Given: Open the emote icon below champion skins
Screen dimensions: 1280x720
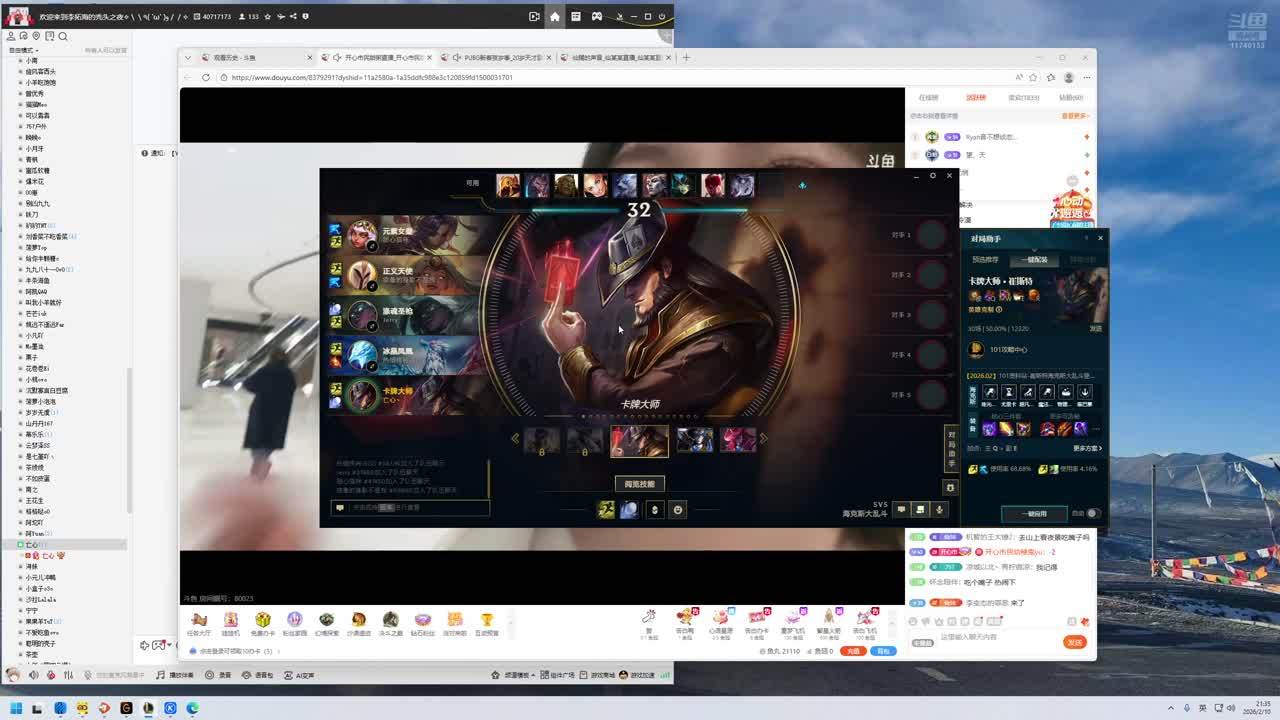Looking at the screenshot, I should click(678, 510).
